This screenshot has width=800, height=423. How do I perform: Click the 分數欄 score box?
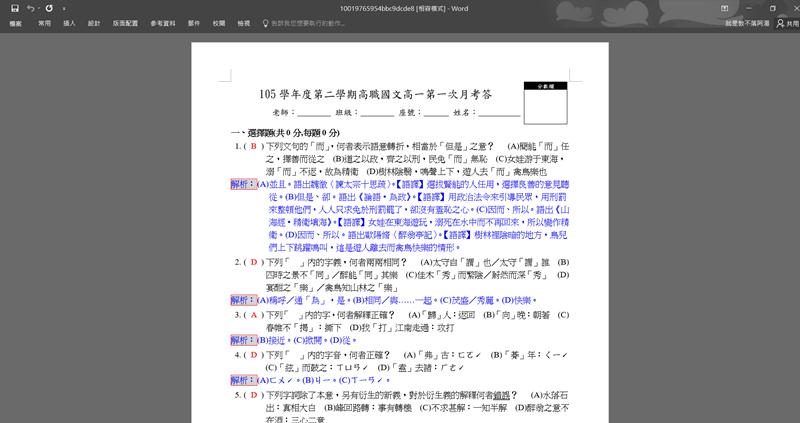tap(545, 103)
